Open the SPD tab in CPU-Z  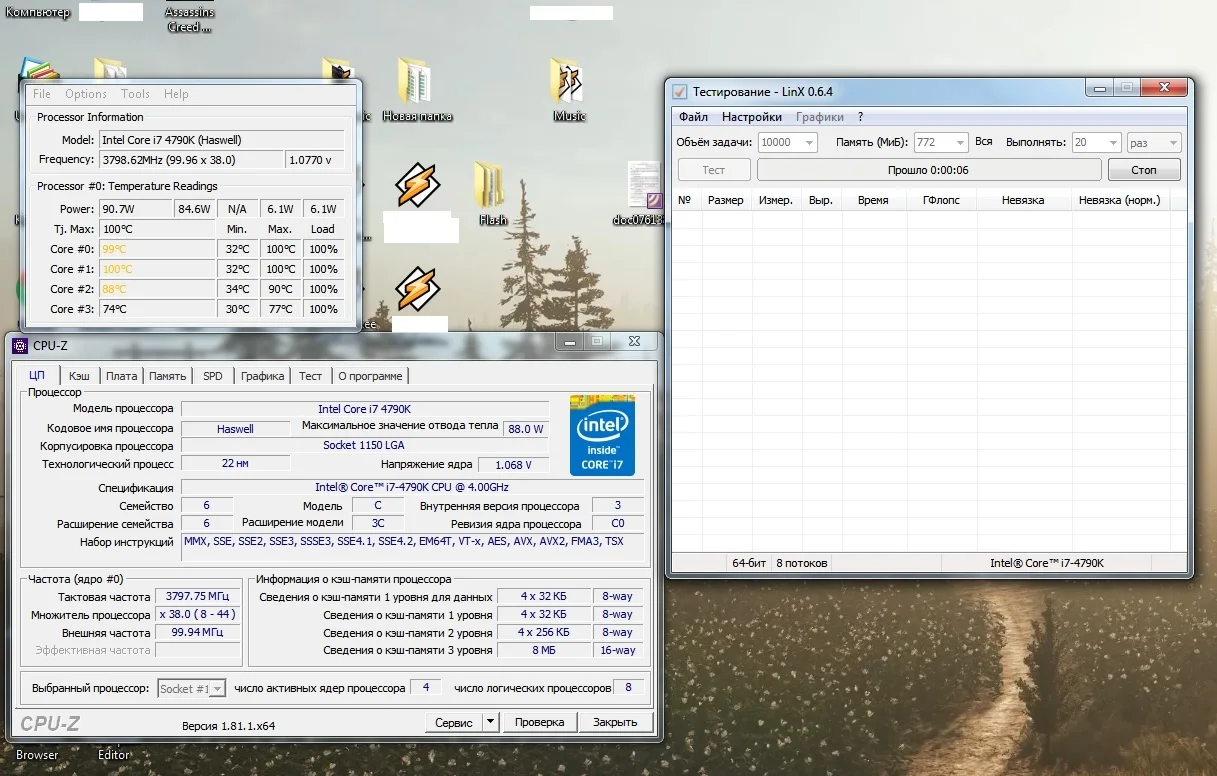213,376
